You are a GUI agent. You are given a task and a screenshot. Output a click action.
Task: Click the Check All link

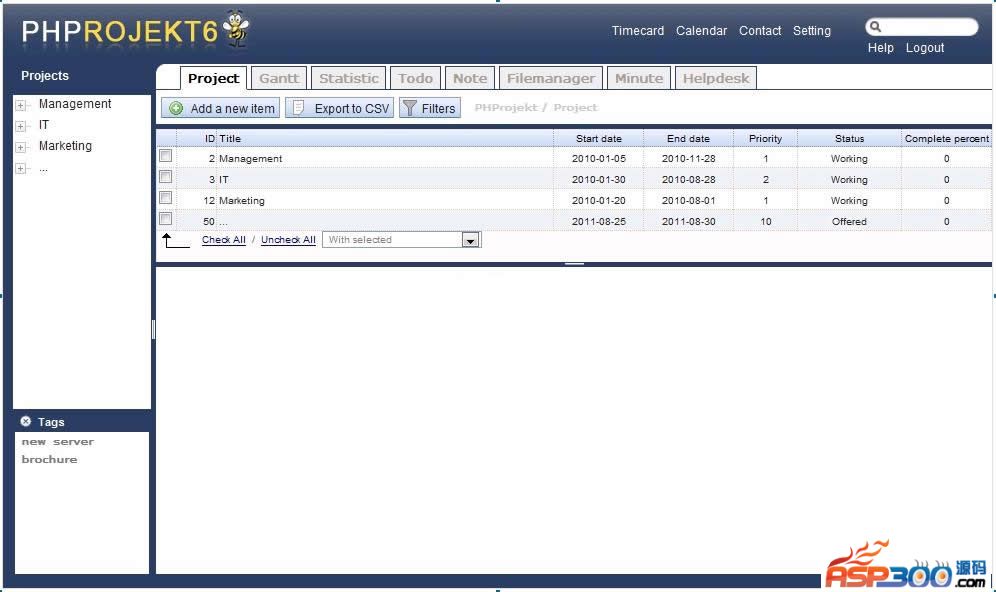(x=224, y=239)
